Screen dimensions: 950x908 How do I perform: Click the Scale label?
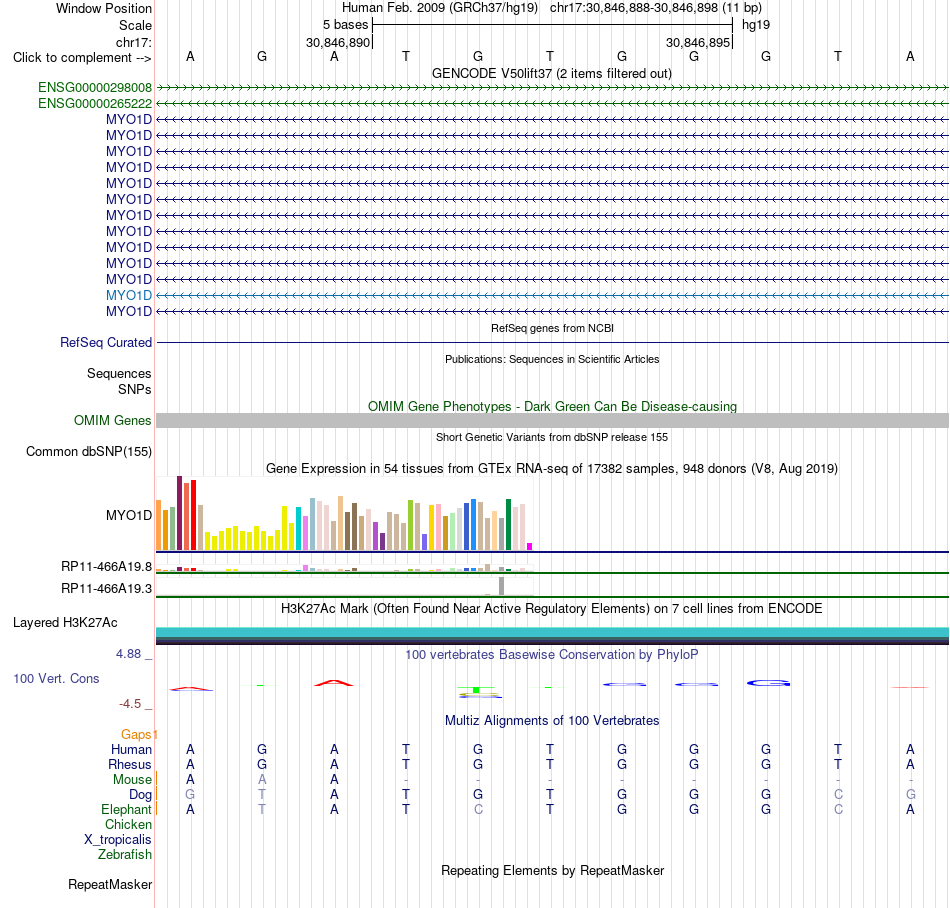[135, 26]
